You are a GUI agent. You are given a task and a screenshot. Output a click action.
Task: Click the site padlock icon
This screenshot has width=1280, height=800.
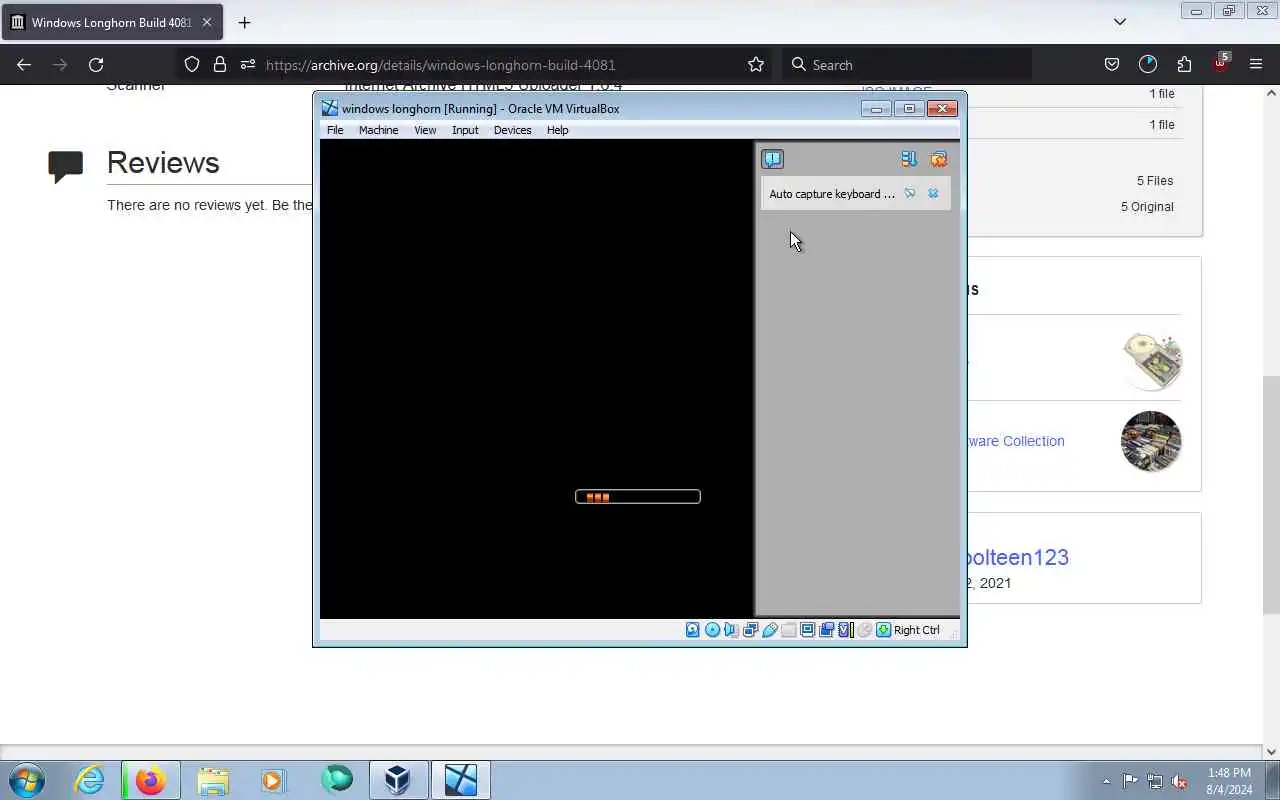coord(220,65)
